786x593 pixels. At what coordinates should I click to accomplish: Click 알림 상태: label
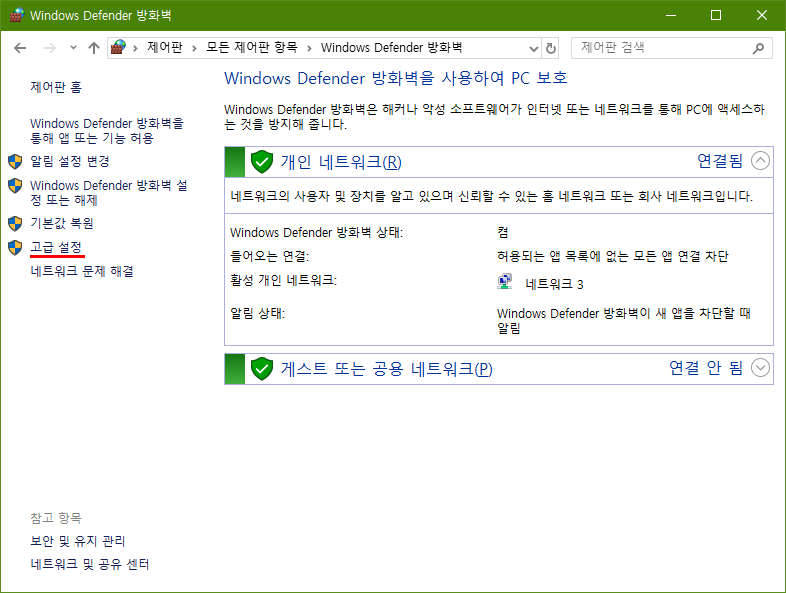(x=258, y=314)
